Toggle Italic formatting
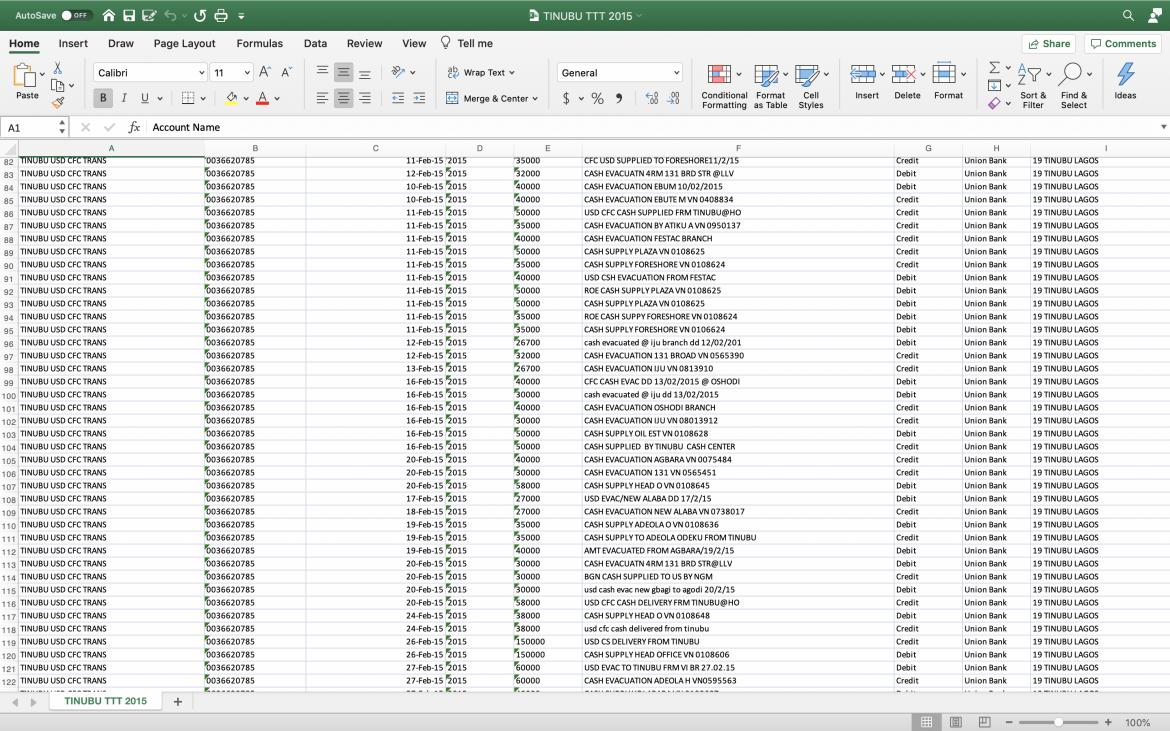The image size is (1170, 731). pyautogui.click(x=124, y=98)
